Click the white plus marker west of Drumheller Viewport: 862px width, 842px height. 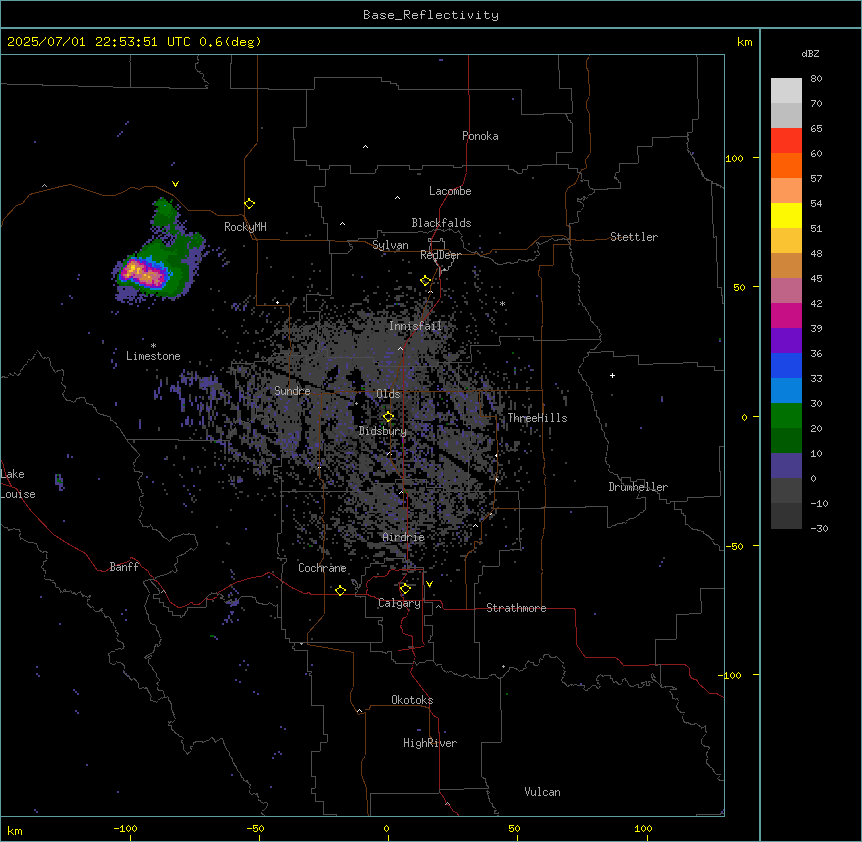click(x=612, y=375)
